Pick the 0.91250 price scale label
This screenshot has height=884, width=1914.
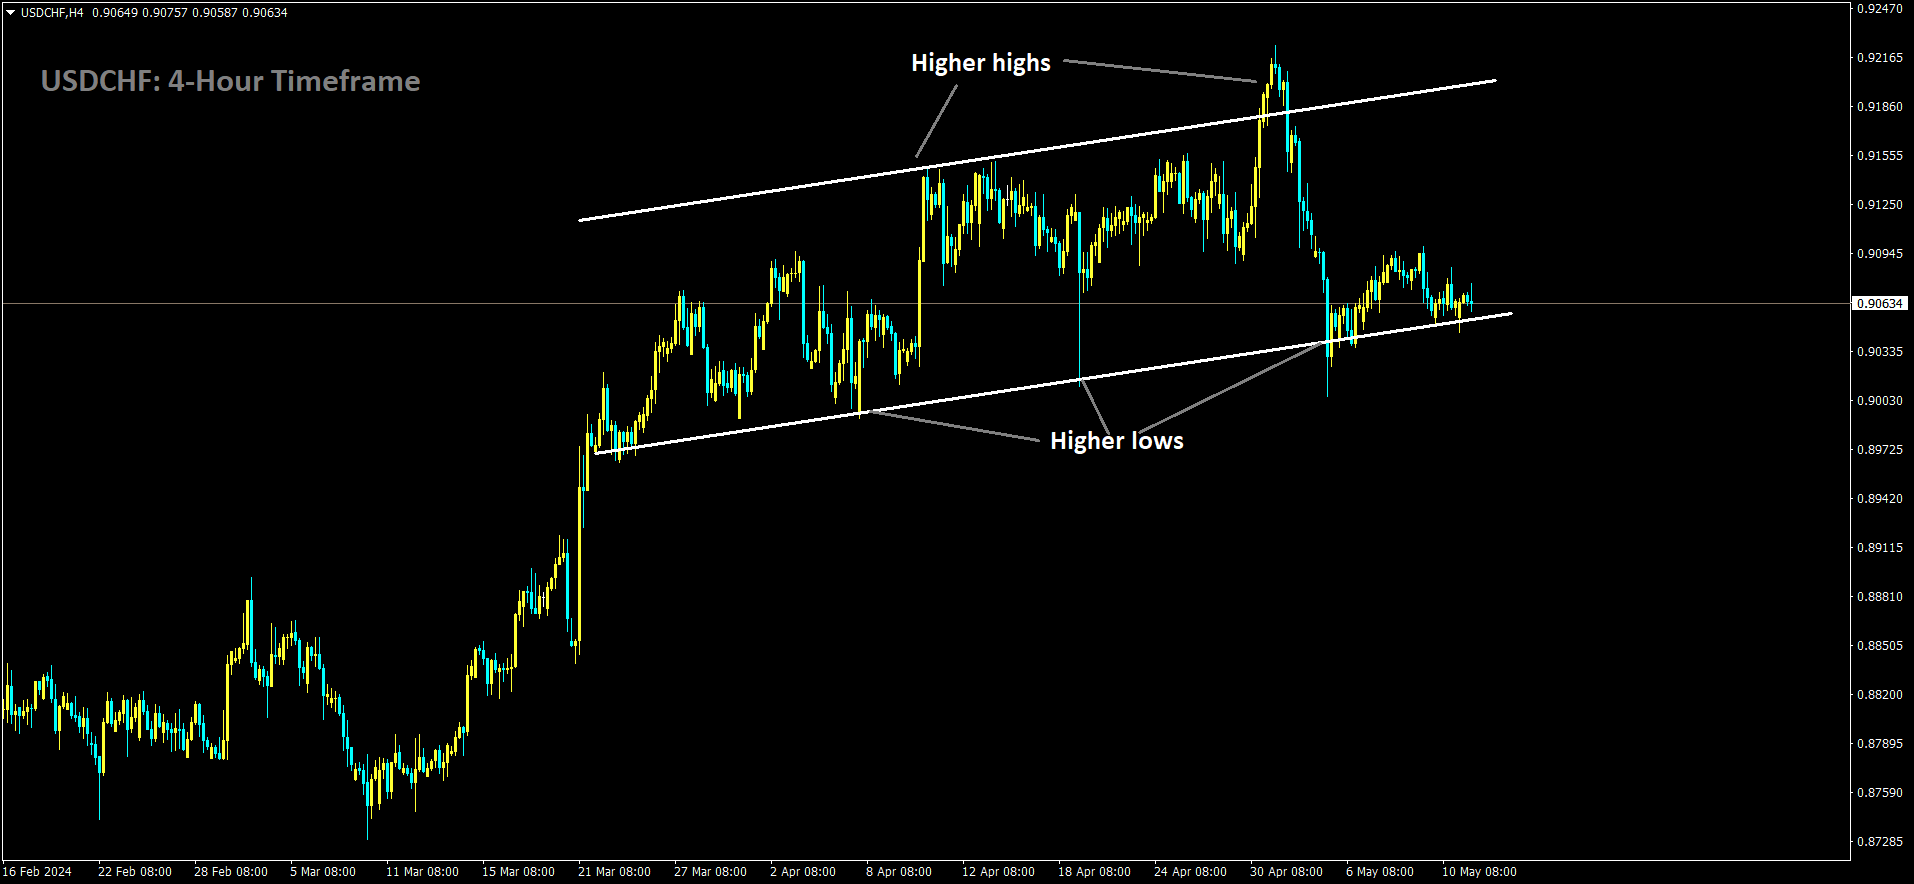tap(1879, 205)
